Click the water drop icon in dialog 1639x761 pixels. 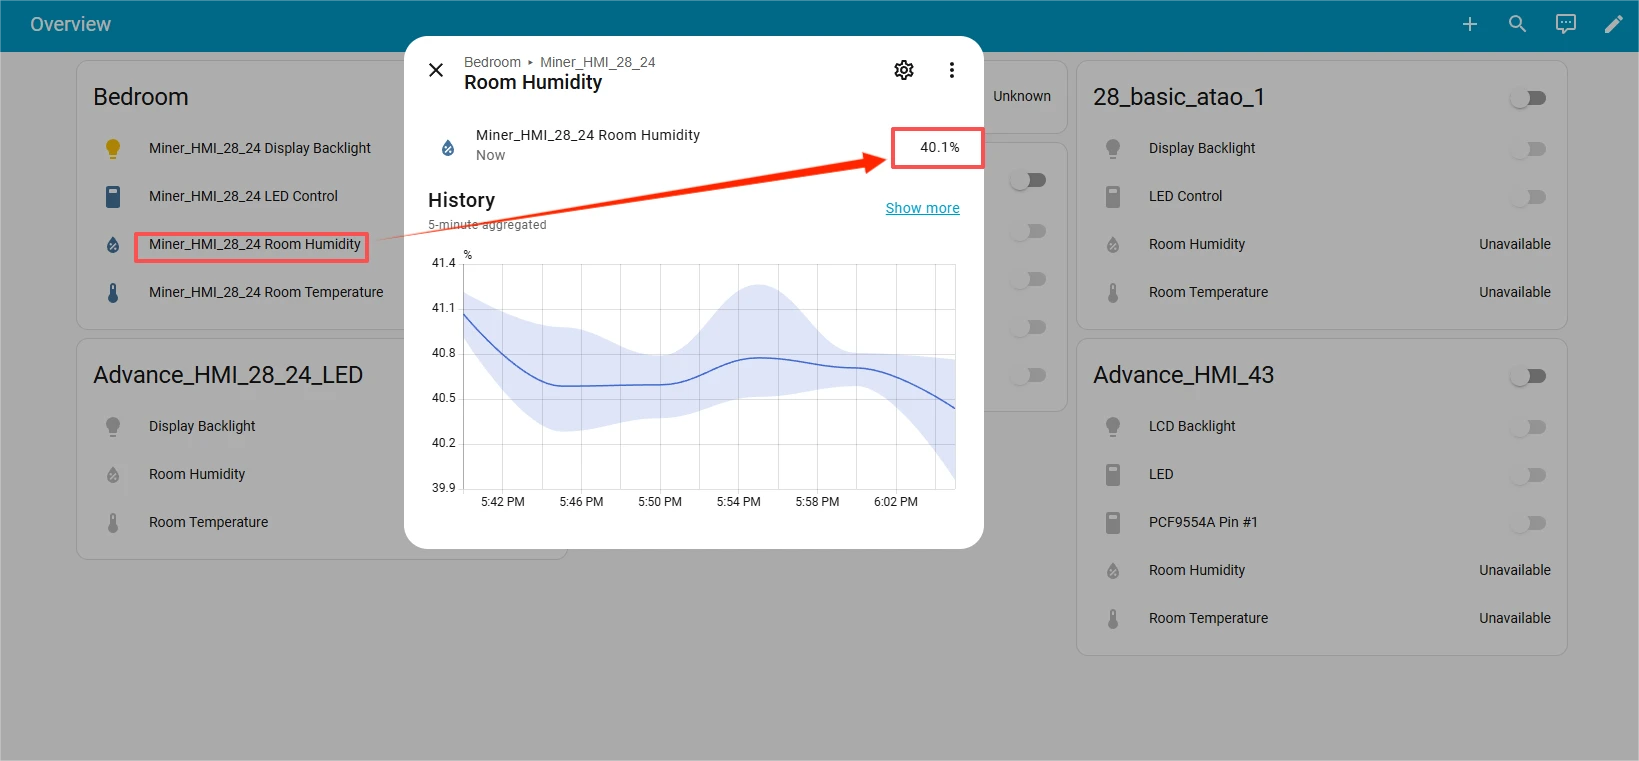tap(448, 148)
